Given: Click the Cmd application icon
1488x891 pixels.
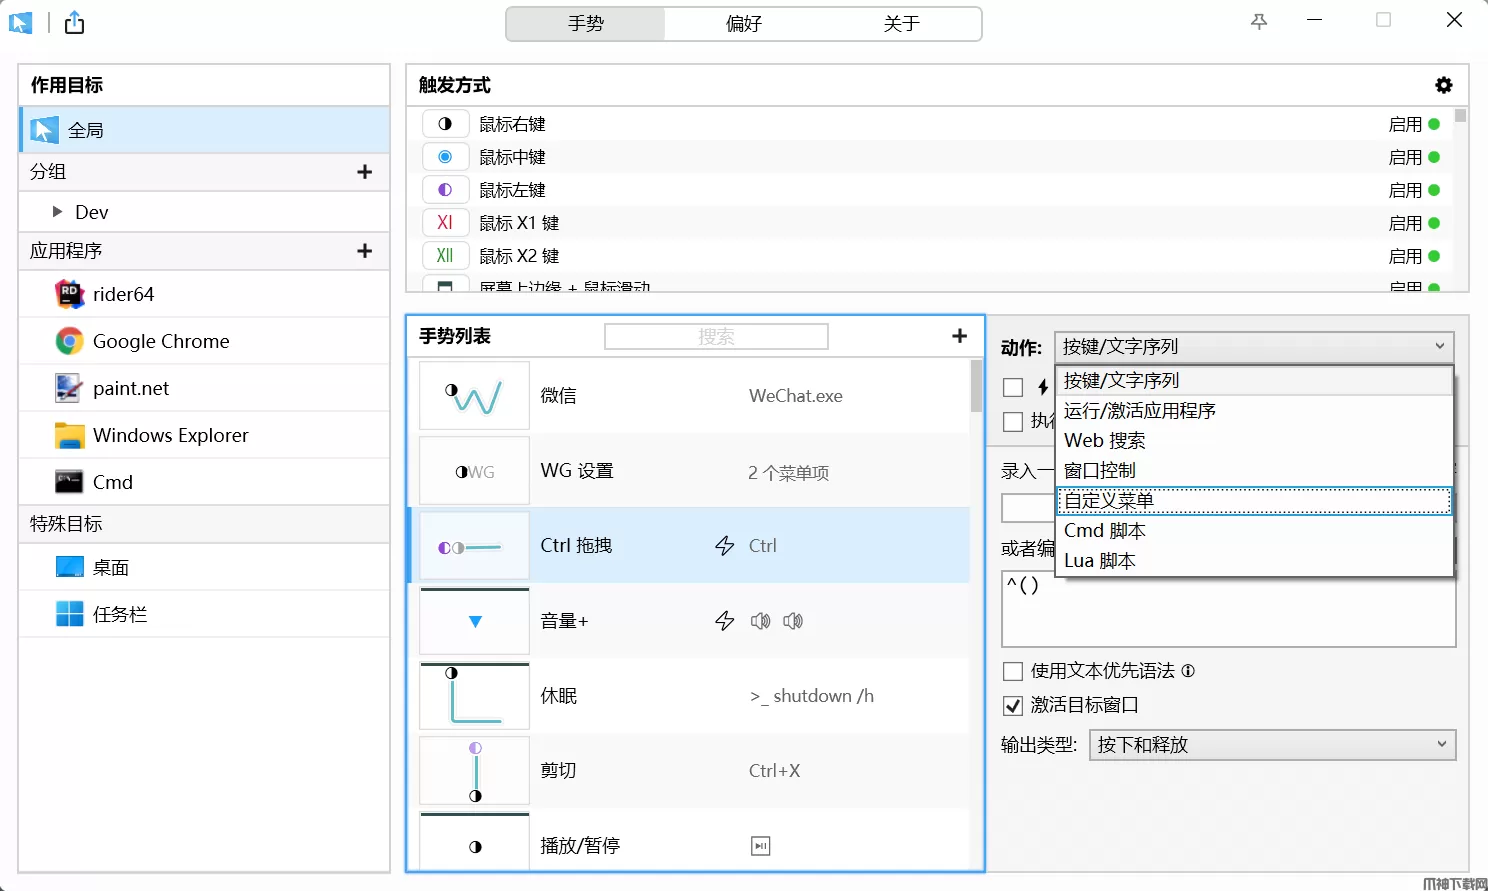Looking at the screenshot, I should pyautogui.click(x=68, y=481).
